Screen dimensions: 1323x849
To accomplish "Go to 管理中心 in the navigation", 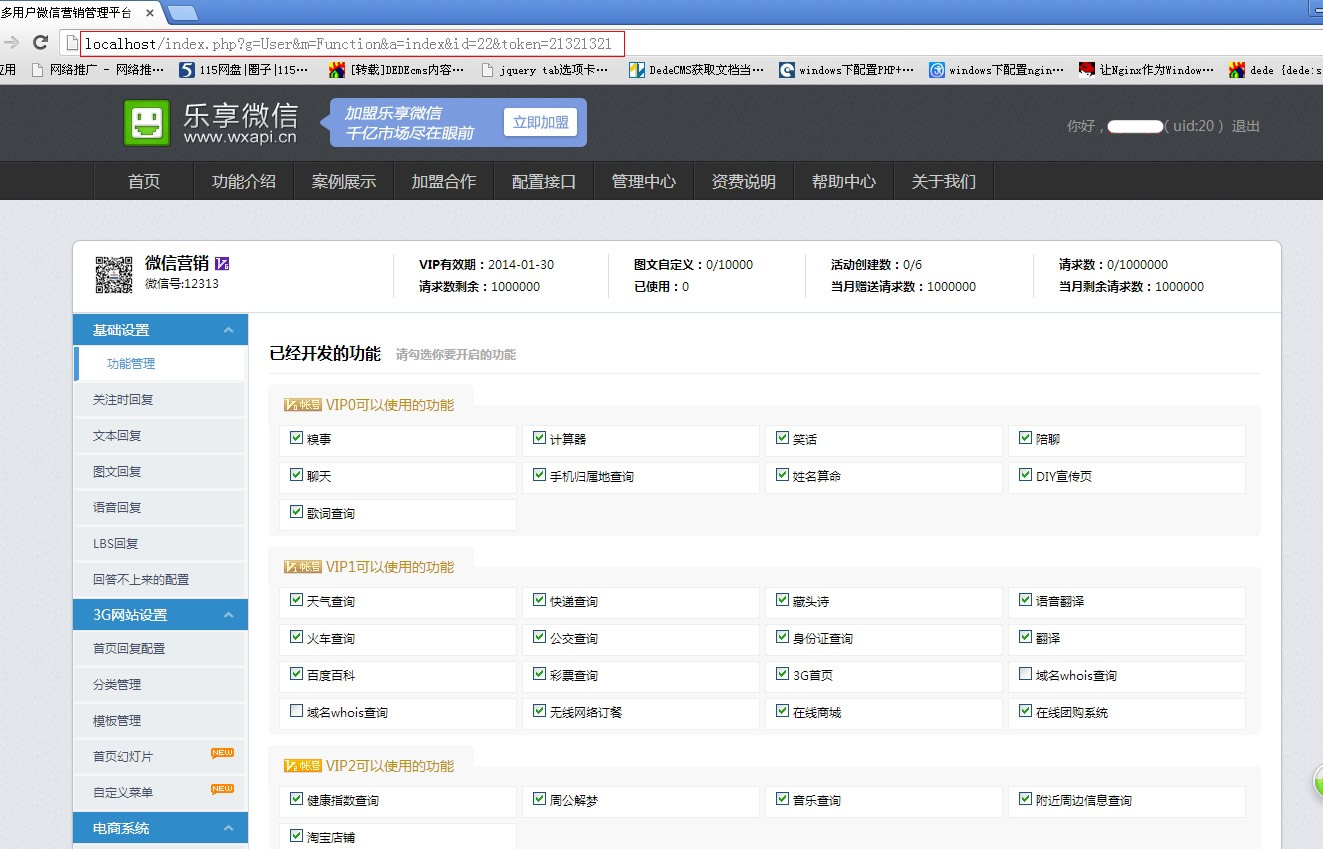I will coord(644,181).
